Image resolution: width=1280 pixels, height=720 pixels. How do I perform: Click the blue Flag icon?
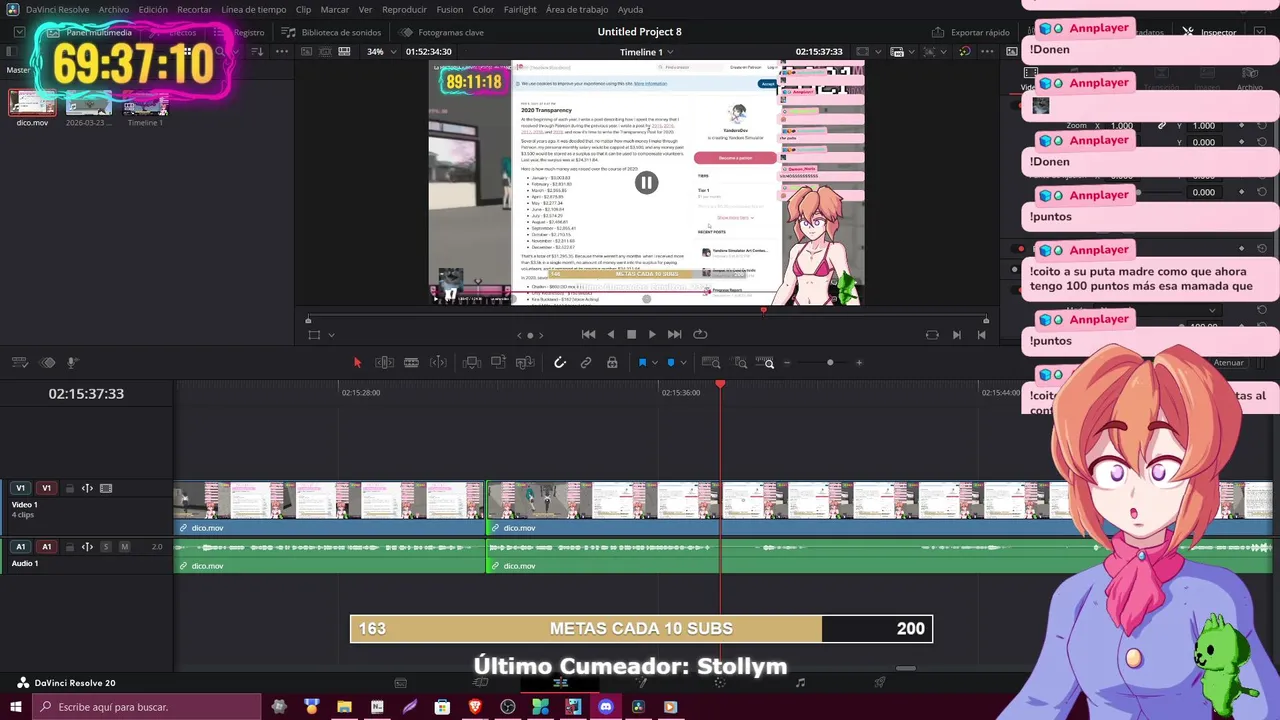click(x=642, y=363)
